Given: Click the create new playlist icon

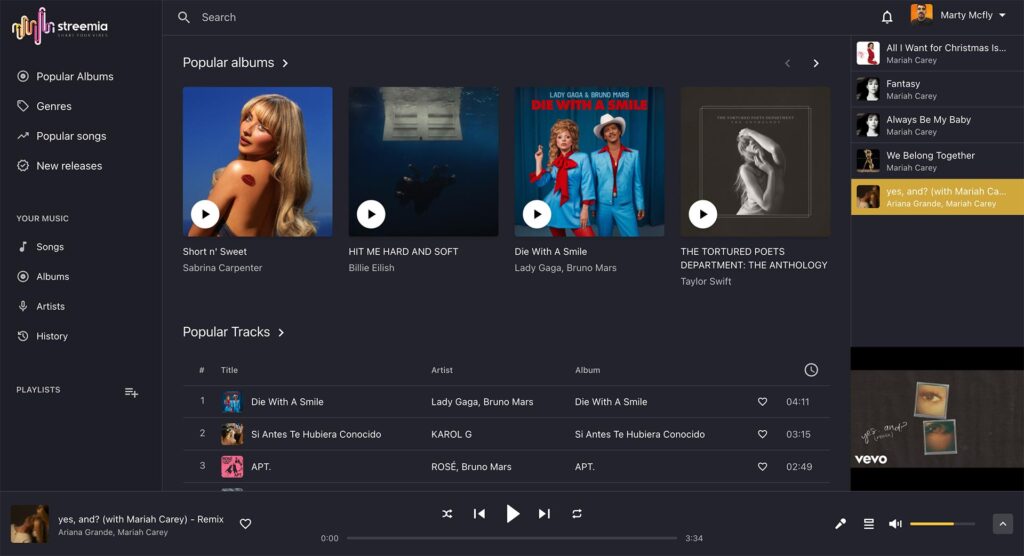Looking at the screenshot, I should click(x=131, y=392).
